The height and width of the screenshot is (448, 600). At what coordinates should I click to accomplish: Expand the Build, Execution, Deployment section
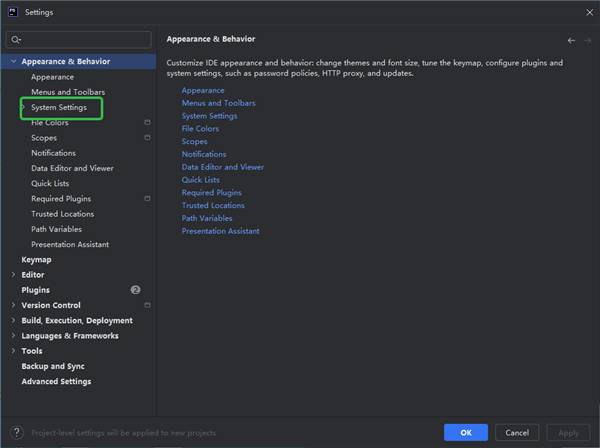coord(13,321)
